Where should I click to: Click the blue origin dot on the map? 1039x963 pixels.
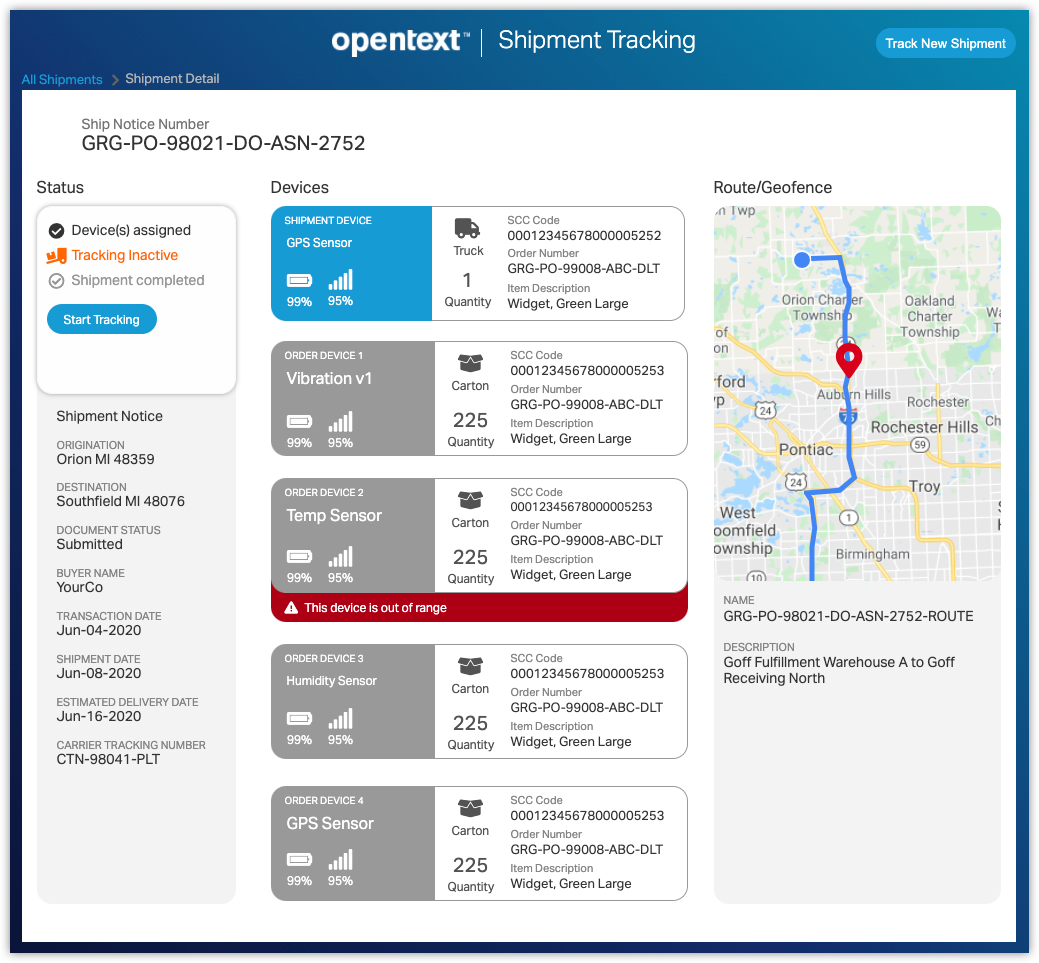[x=801, y=260]
